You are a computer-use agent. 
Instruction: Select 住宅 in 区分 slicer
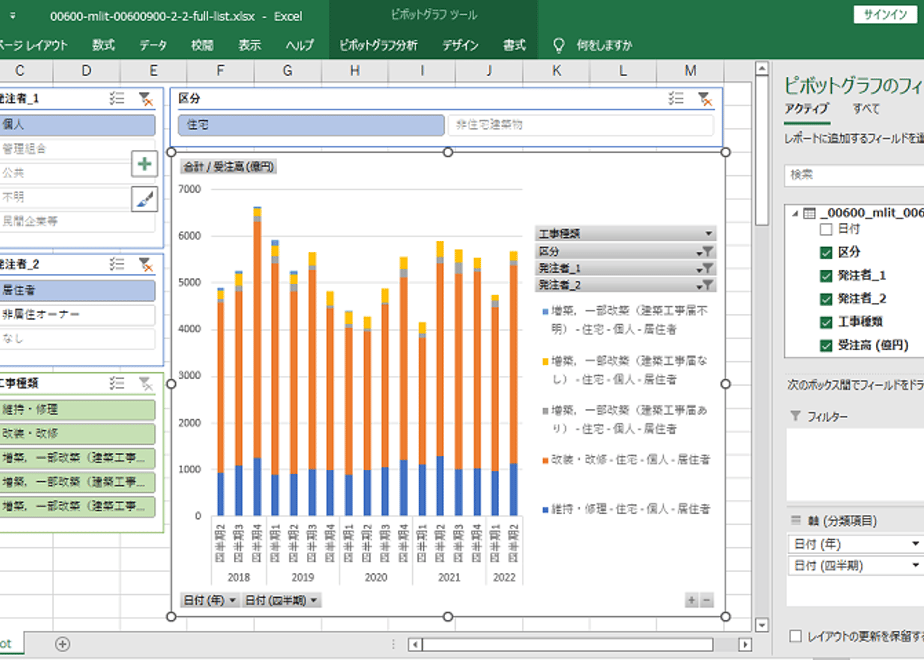(x=311, y=125)
